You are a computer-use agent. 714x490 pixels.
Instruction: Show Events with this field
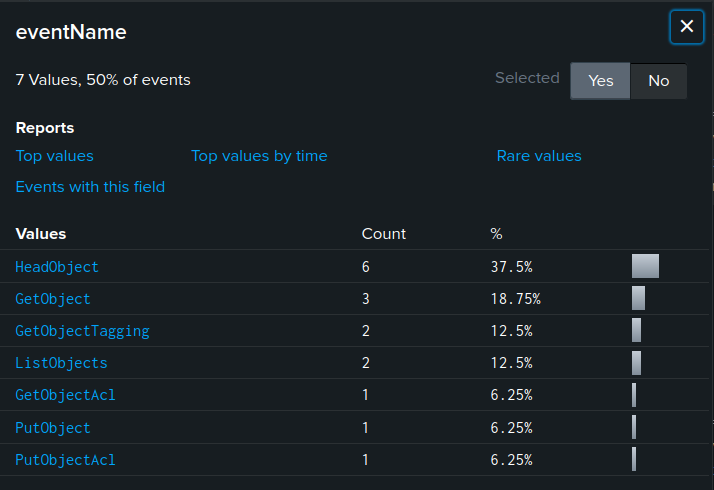90,187
